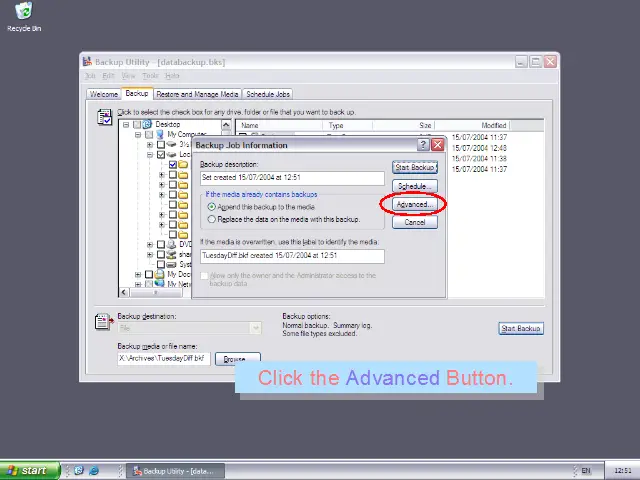
Task: Switch to Restore and Manage Media tab
Action: (x=196, y=94)
